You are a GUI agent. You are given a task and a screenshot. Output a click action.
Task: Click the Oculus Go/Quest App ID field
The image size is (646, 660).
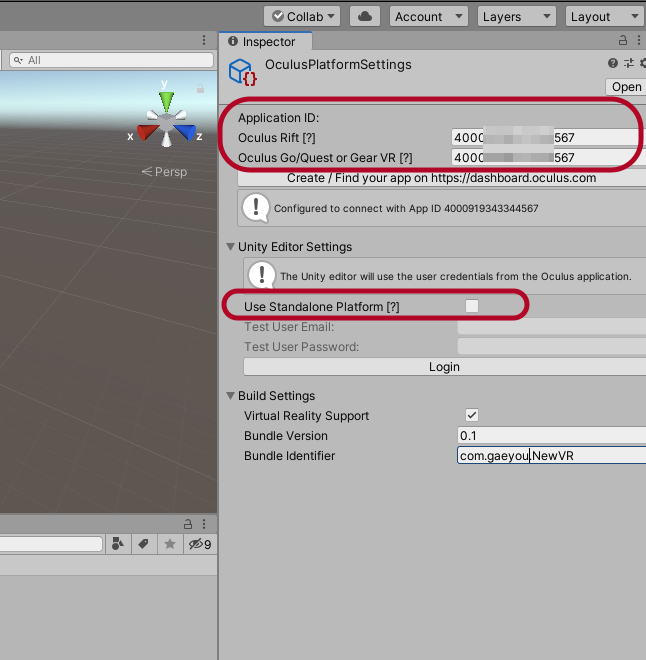[x=548, y=157]
